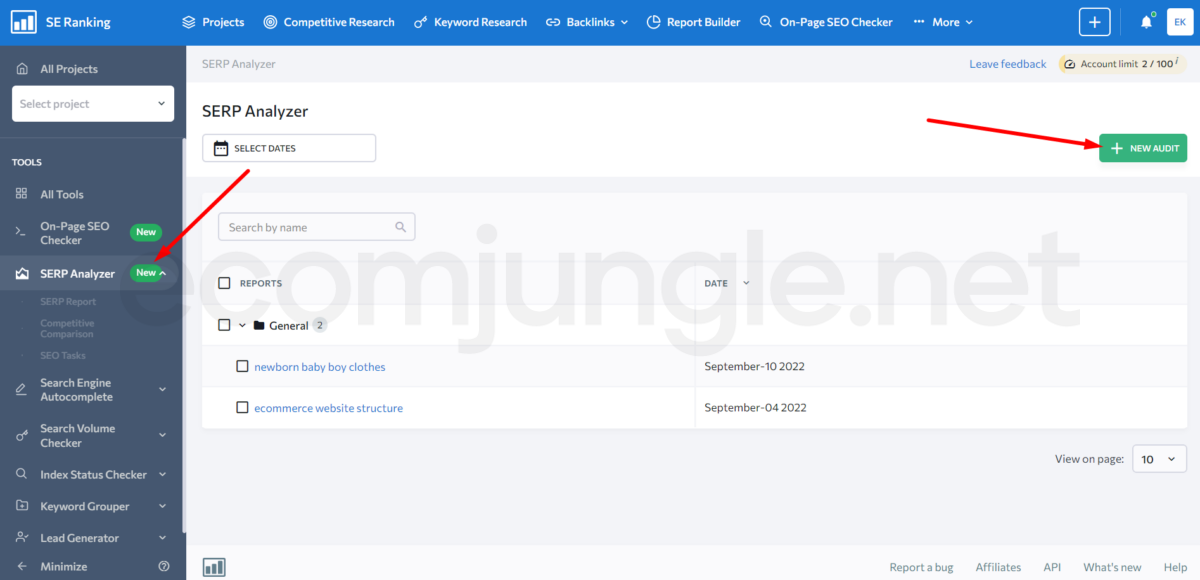Click the Search by name field

pyautogui.click(x=308, y=227)
